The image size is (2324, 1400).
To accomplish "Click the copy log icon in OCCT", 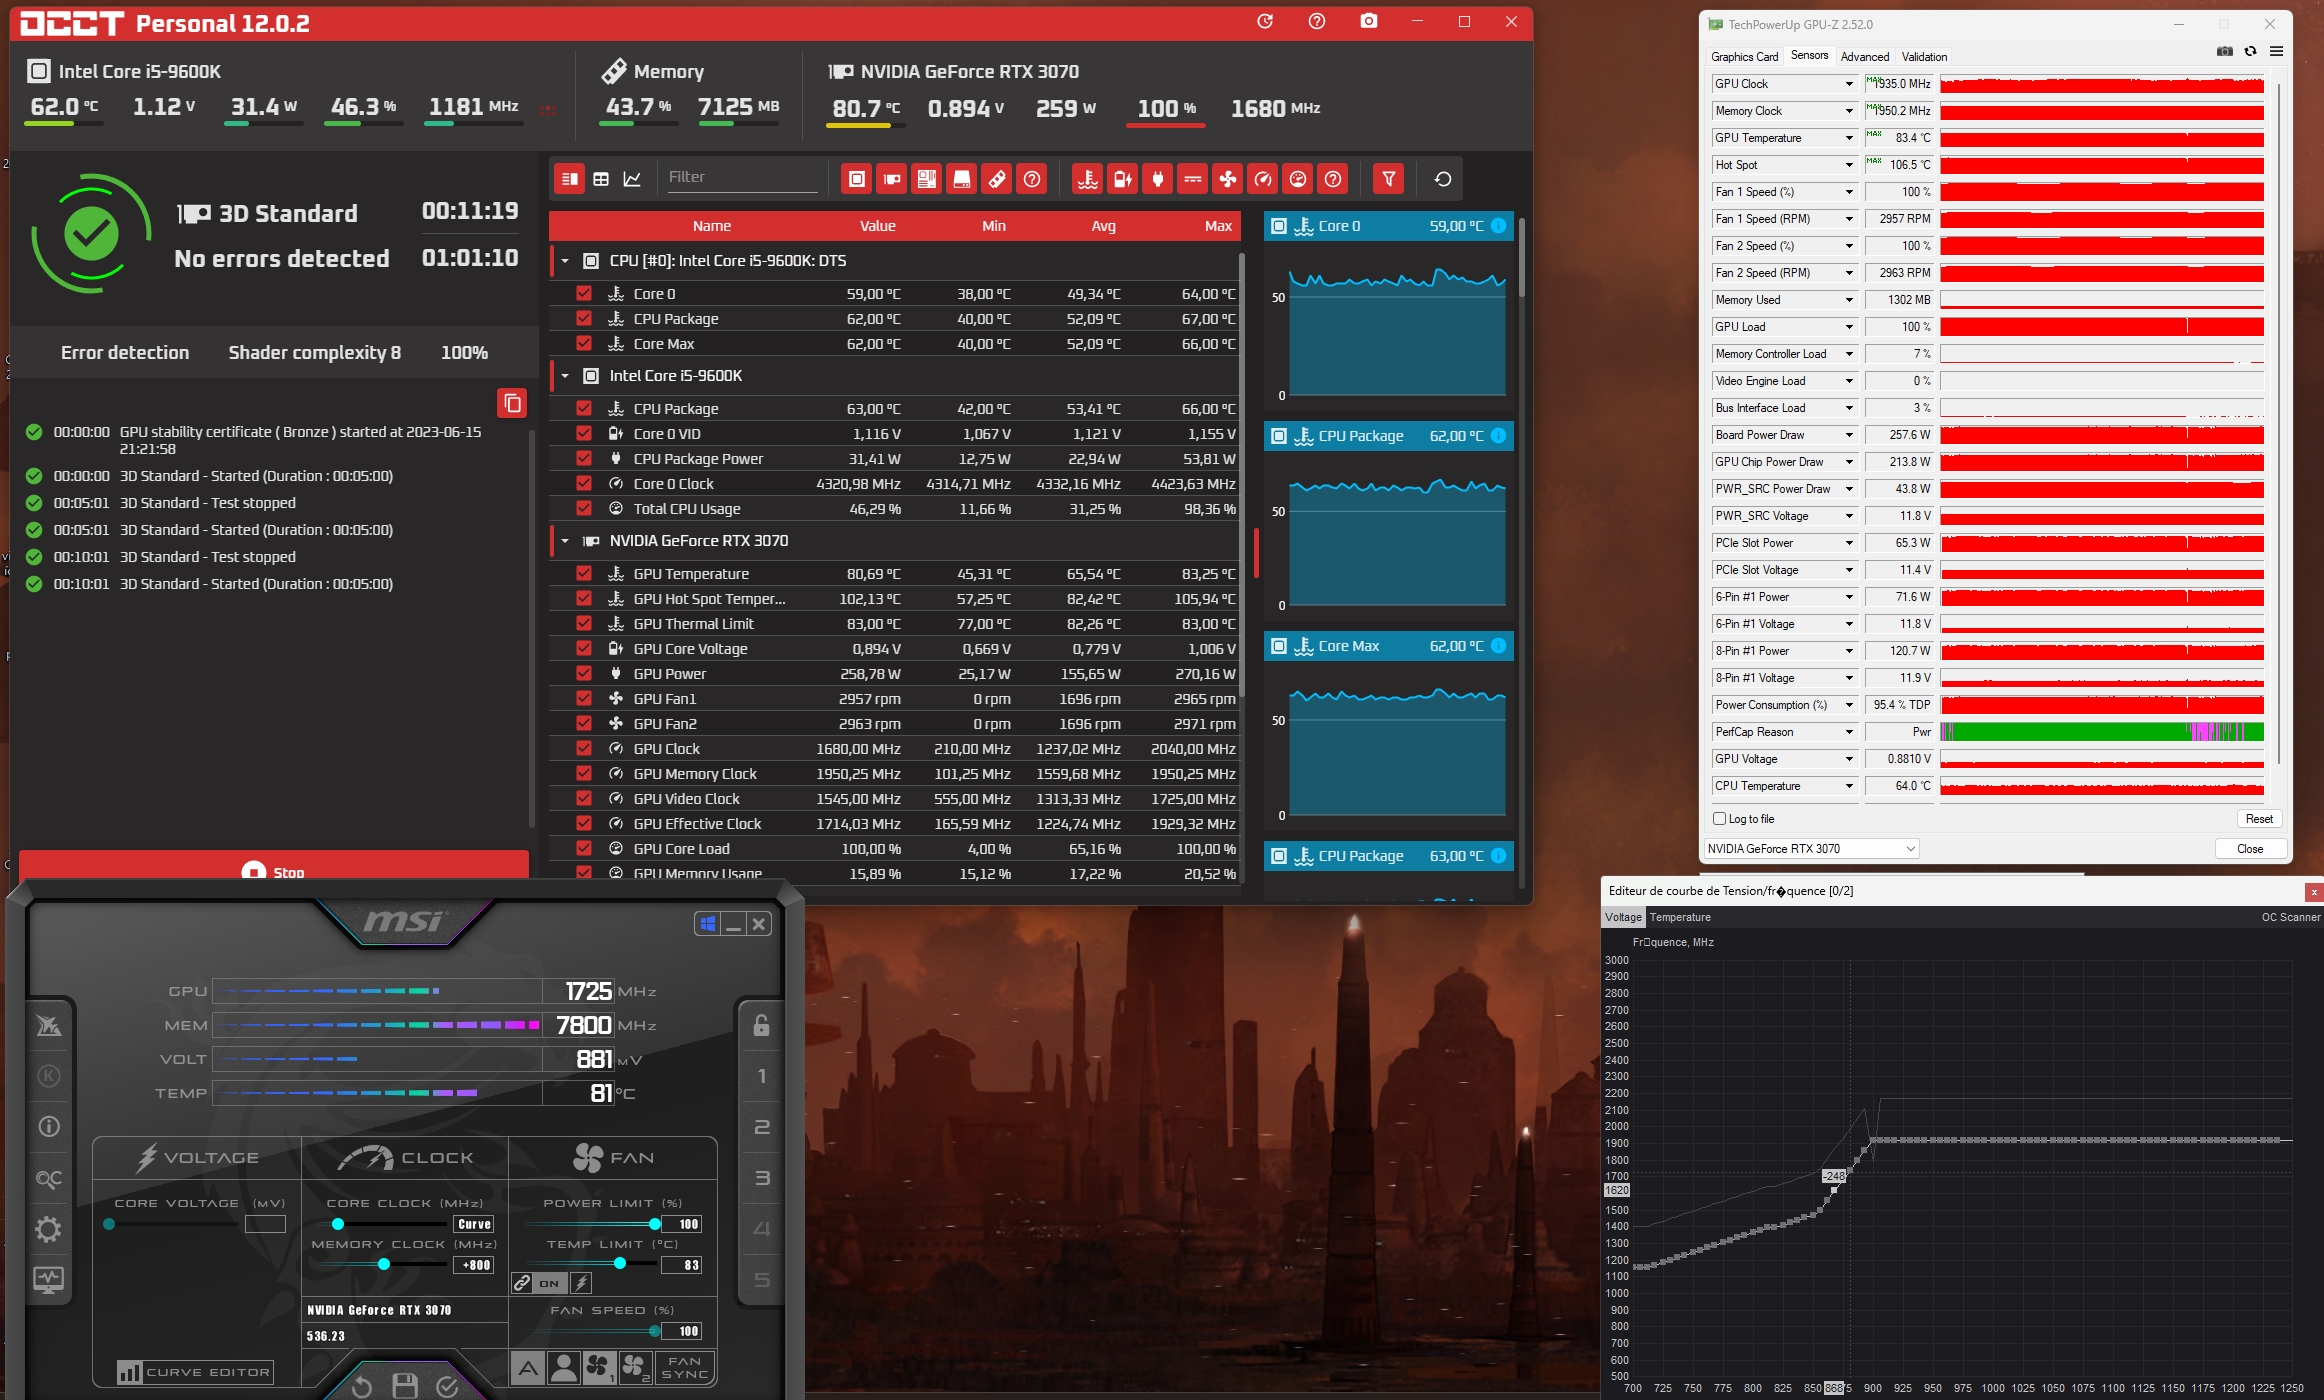I will pyautogui.click(x=512, y=403).
